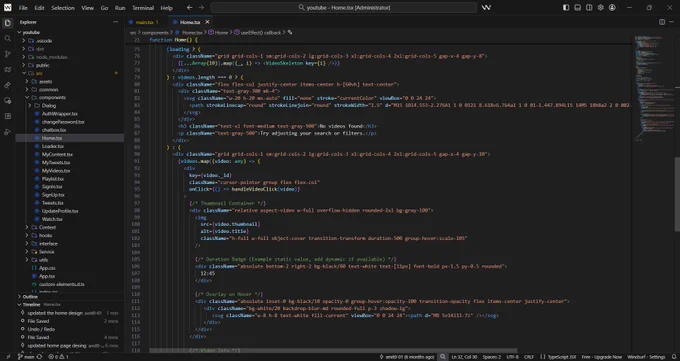680x361 pixels.
Task: Click the errors and warnings indicator
Action: pyautogui.click(x=58, y=357)
